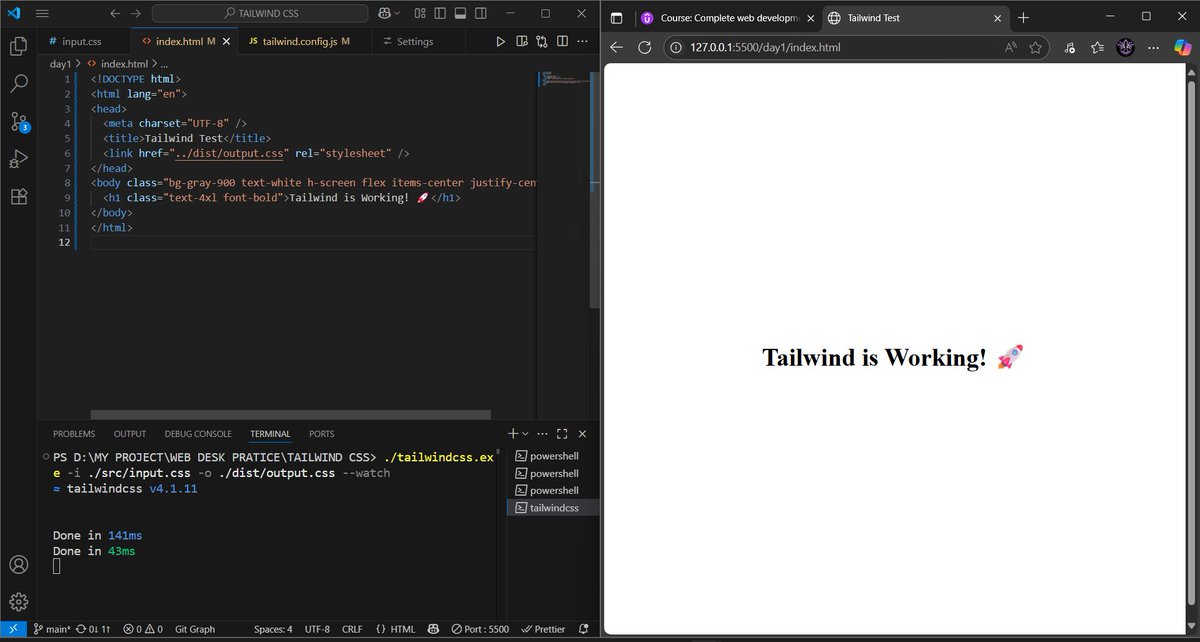Click Prettier in the status bar
Viewport: 1200px width, 642px height.
543,629
